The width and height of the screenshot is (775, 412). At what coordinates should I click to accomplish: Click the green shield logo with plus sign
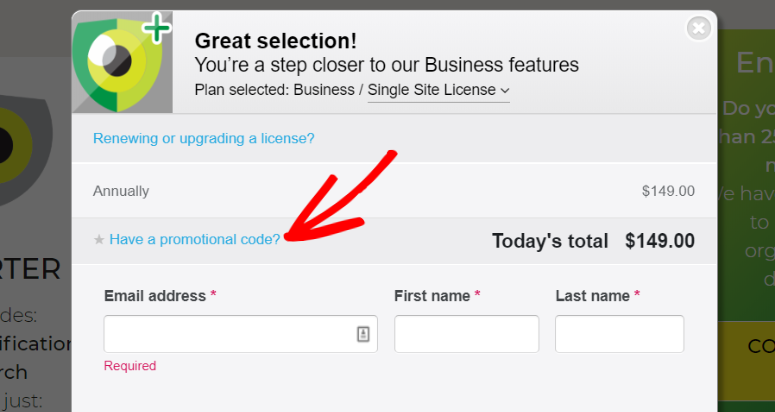pyautogui.click(x=122, y=62)
